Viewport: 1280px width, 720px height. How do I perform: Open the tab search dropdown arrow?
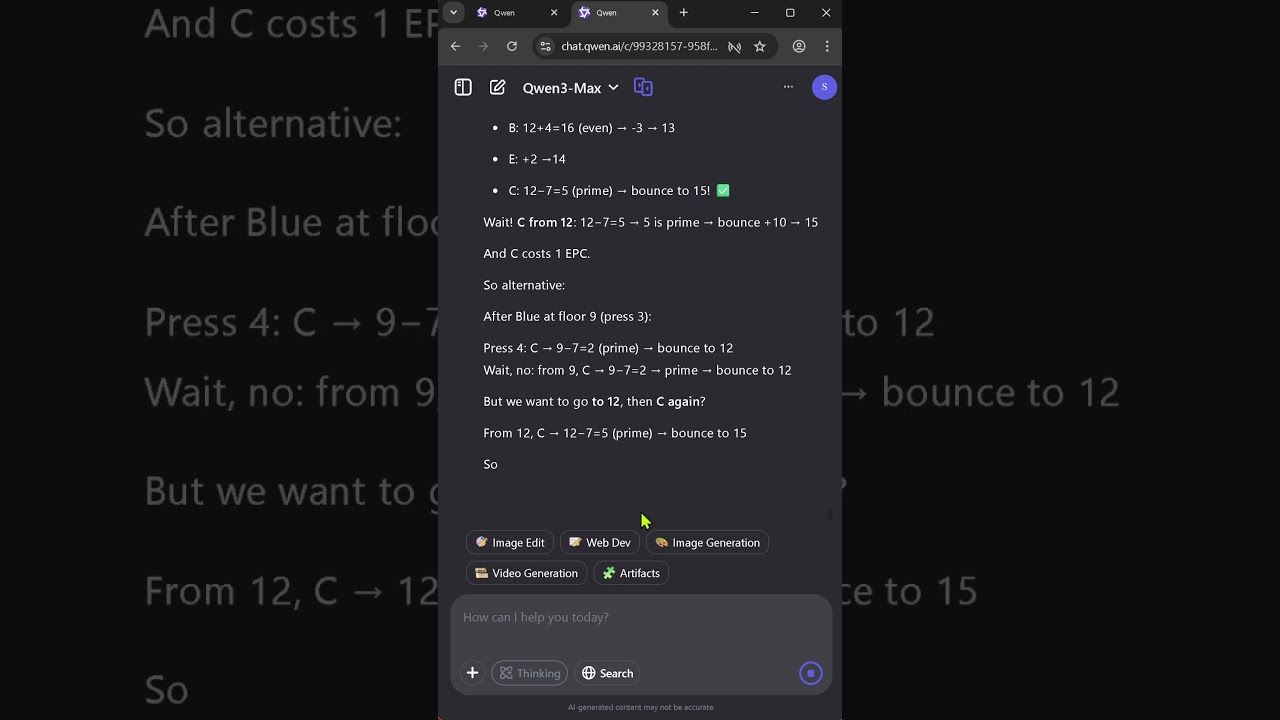(x=454, y=13)
